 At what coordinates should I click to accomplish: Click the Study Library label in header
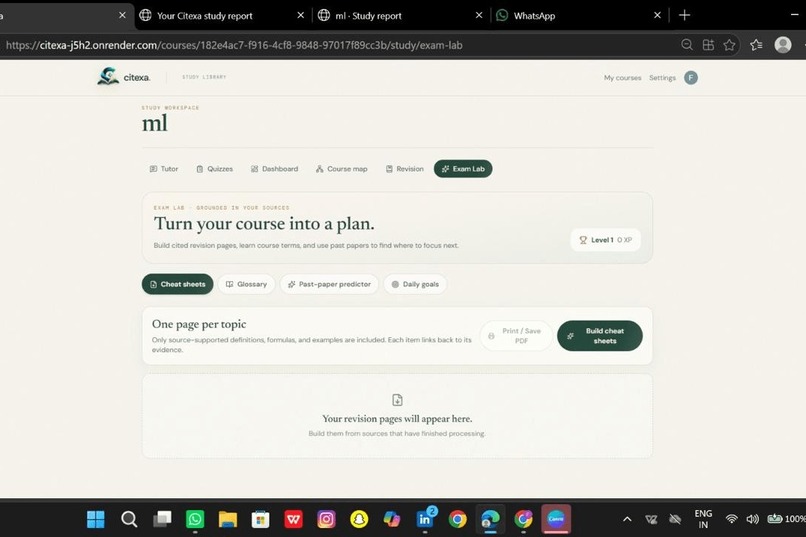(204, 77)
